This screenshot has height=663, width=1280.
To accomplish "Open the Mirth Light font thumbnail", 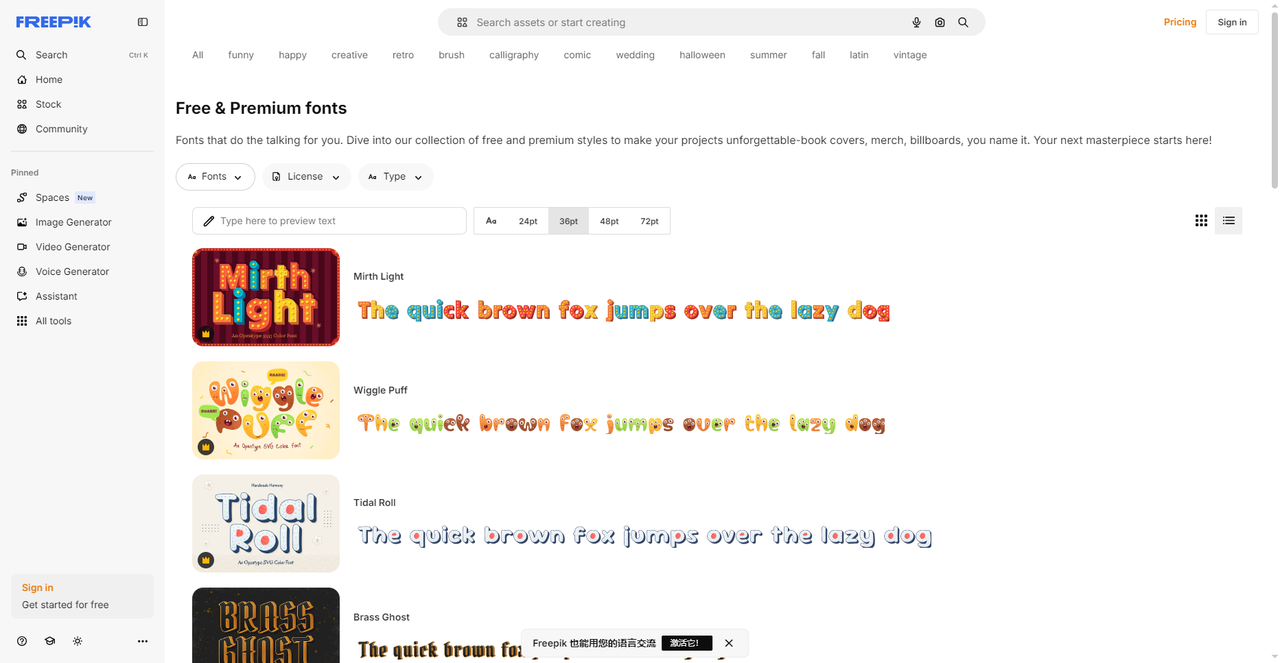I will tap(266, 297).
